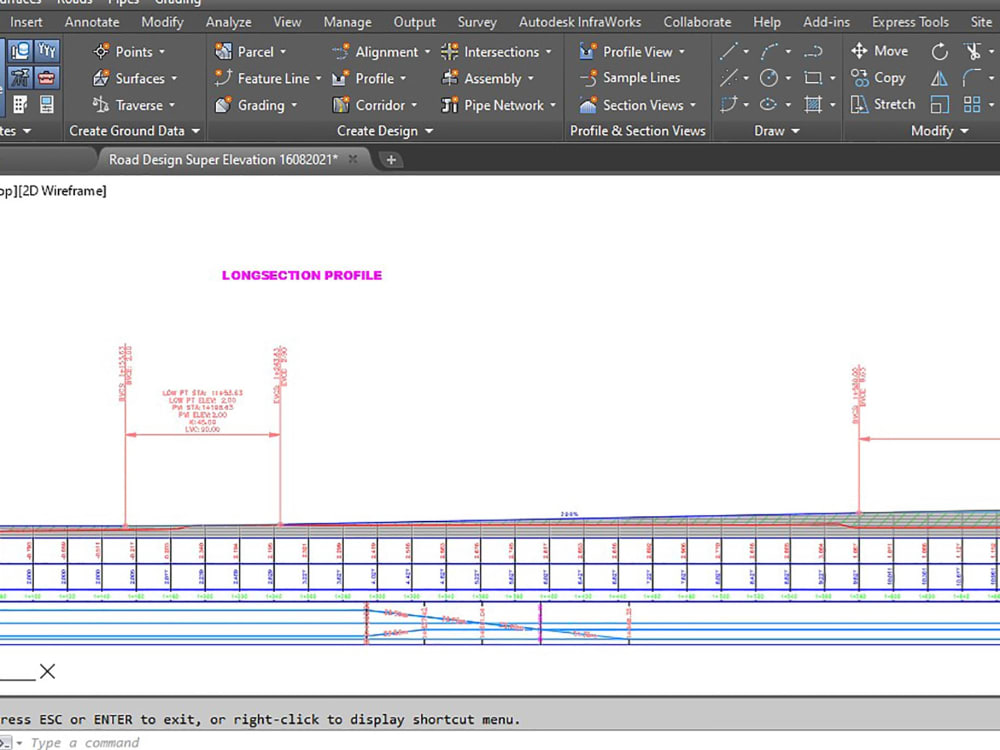Switch to the Collaborate tab

pyautogui.click(x=697, y=22)
